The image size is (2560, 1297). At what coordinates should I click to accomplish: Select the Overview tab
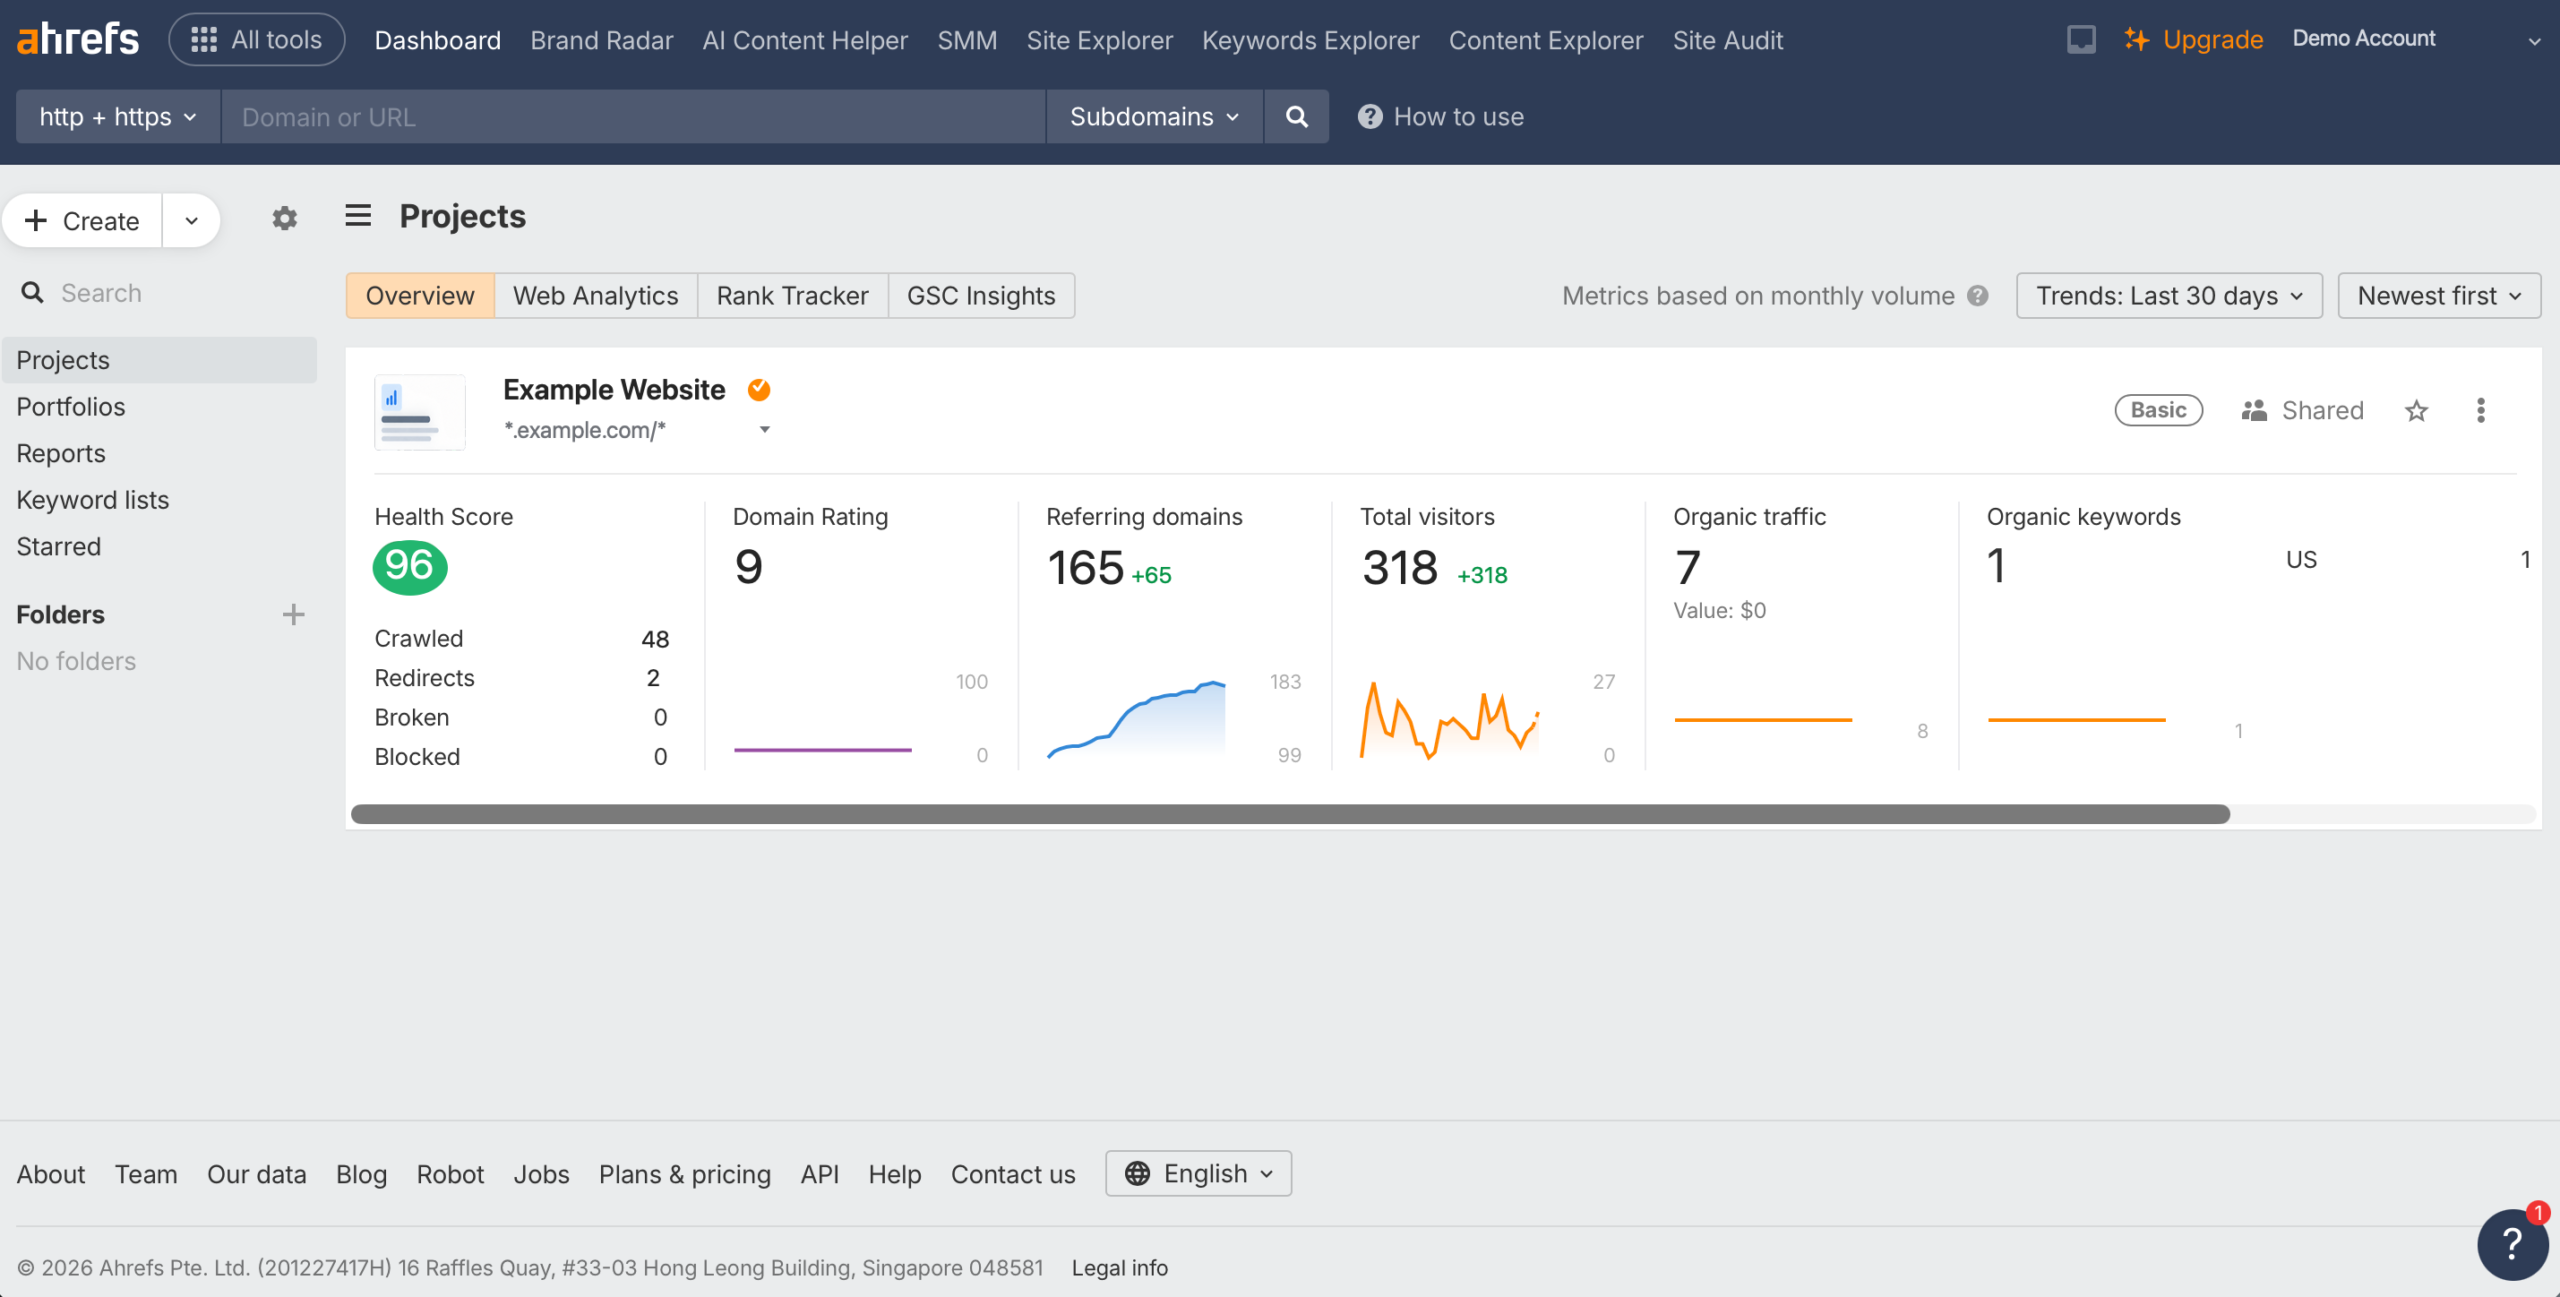(x=420, y=296)
